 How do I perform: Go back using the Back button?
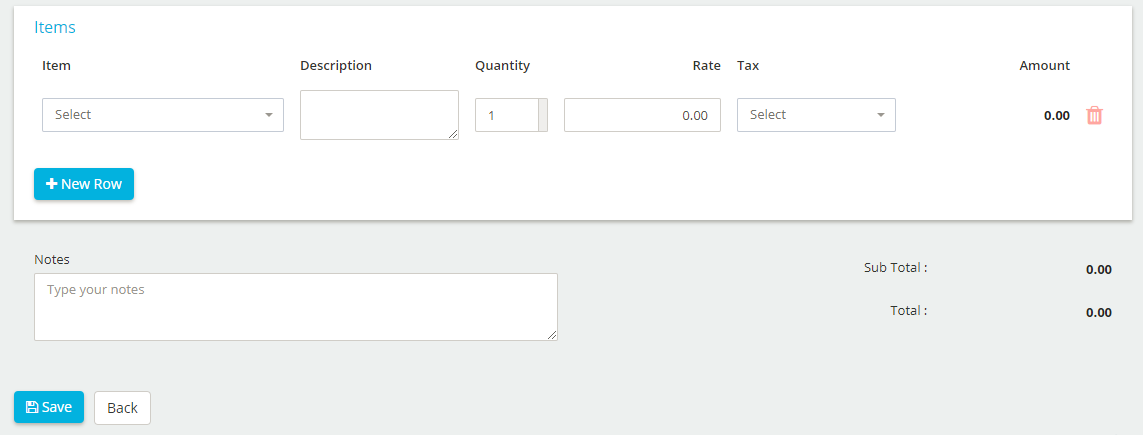(122, 408)
